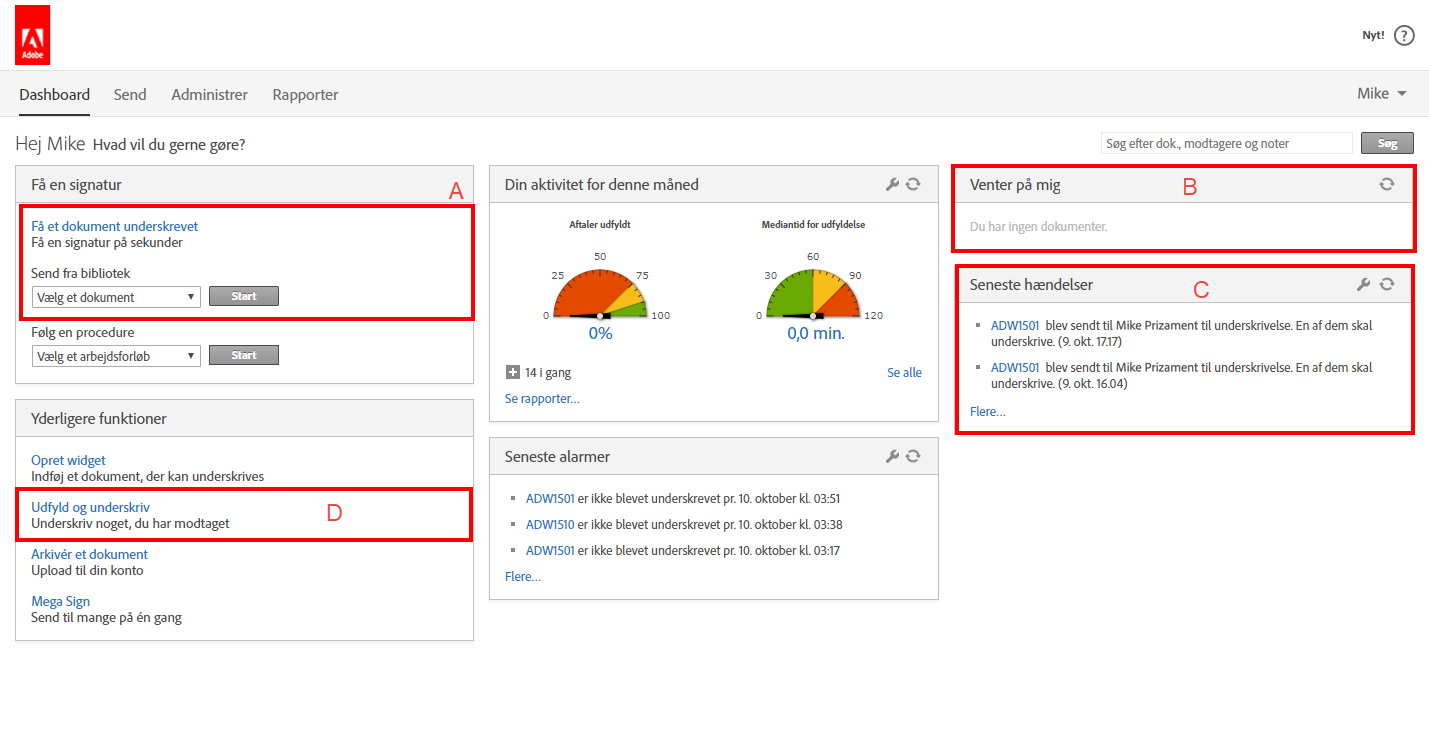Refresh the Din aktivitet for denne måned panel

pyautogui.click(x=913, y=184)
